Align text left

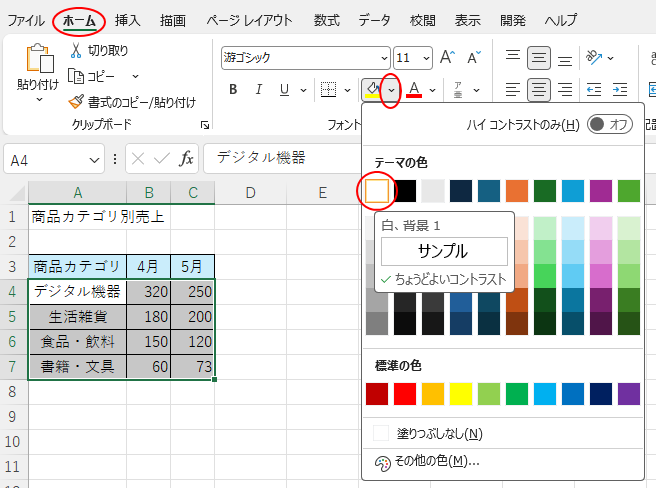[x=513, y=90]
